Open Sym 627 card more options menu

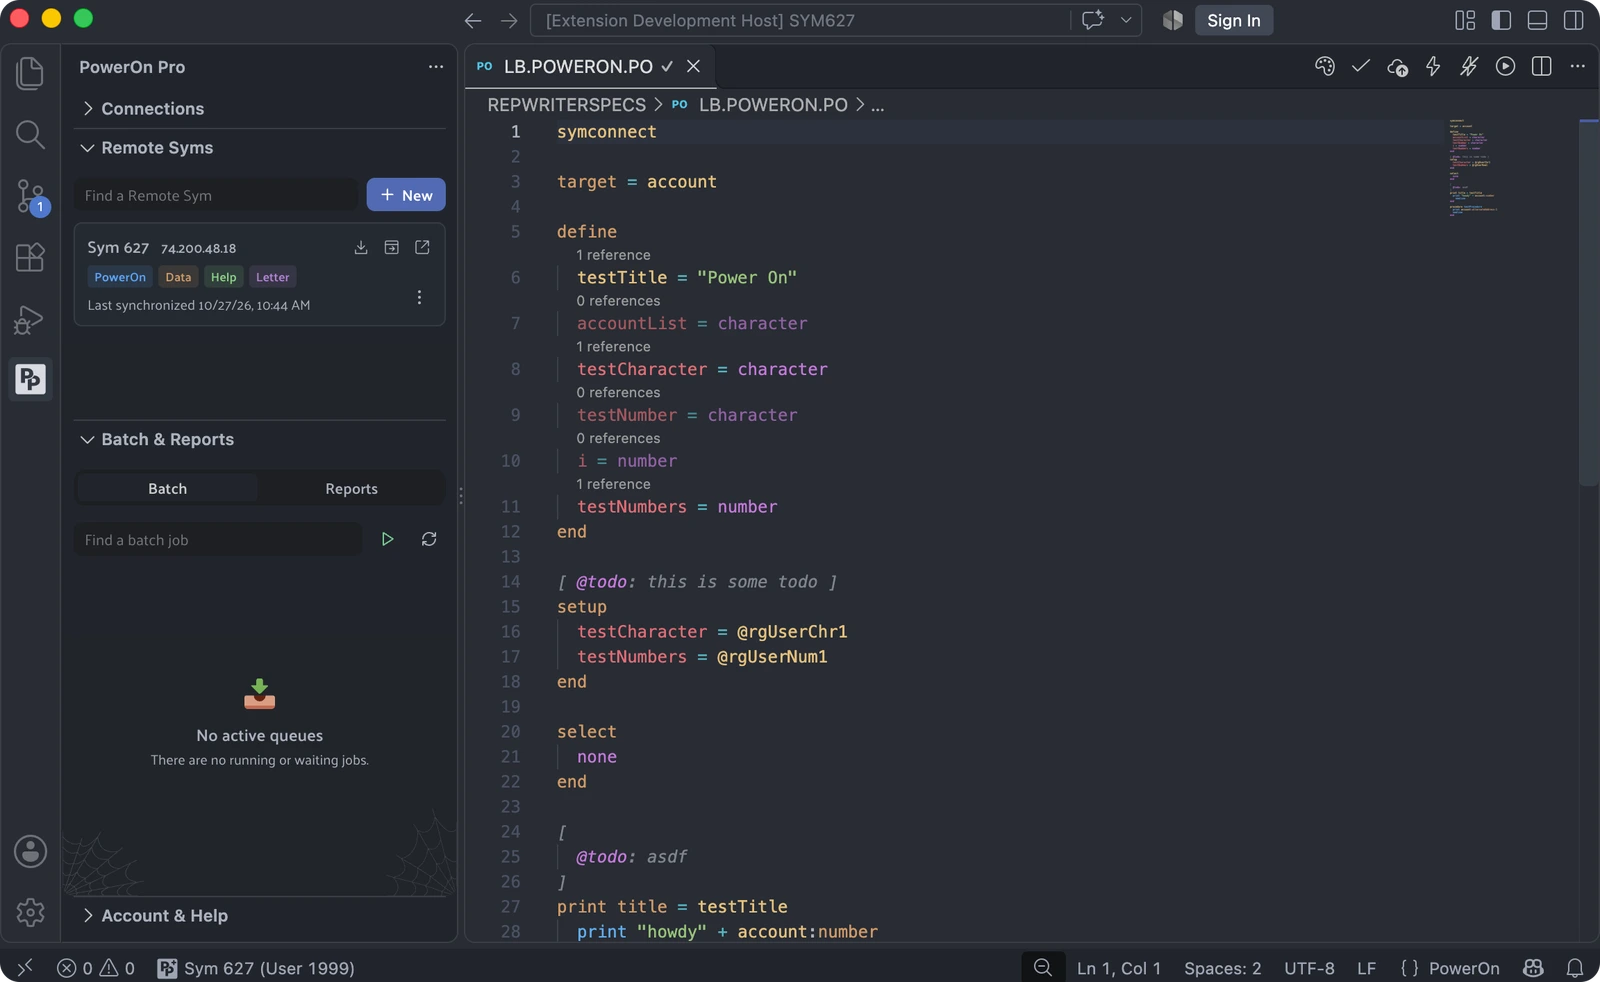point(419,297)
